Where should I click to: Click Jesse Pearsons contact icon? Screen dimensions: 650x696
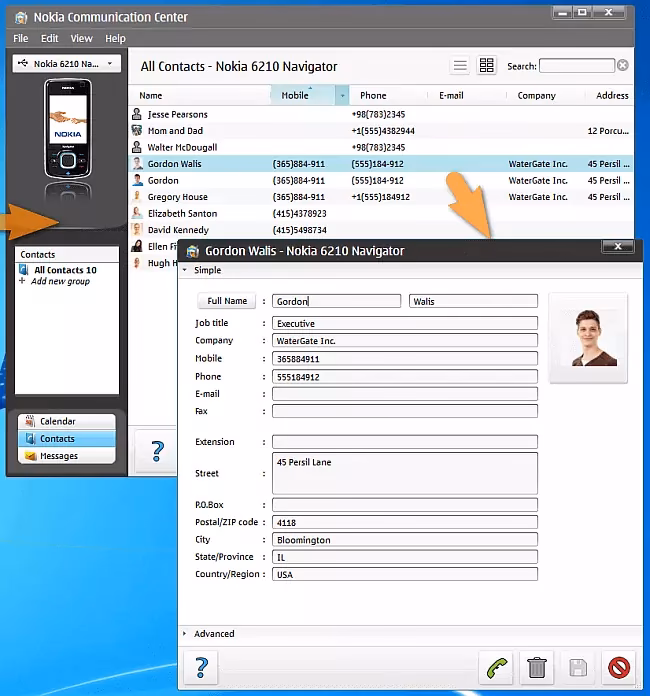point(137,114)
